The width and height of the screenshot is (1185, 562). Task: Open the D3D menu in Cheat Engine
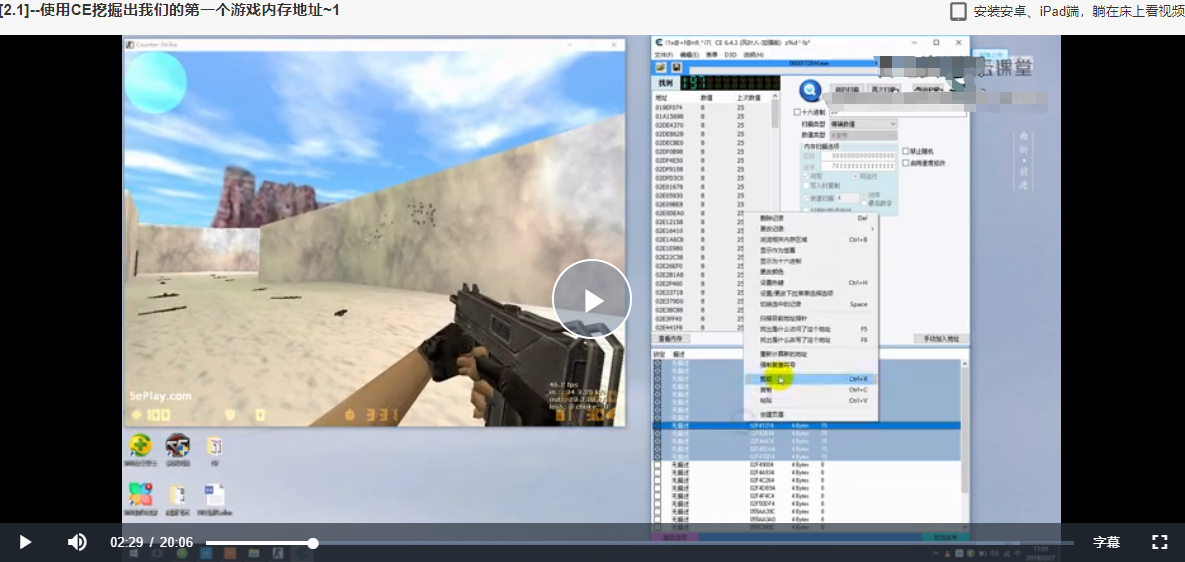point(731,55)
